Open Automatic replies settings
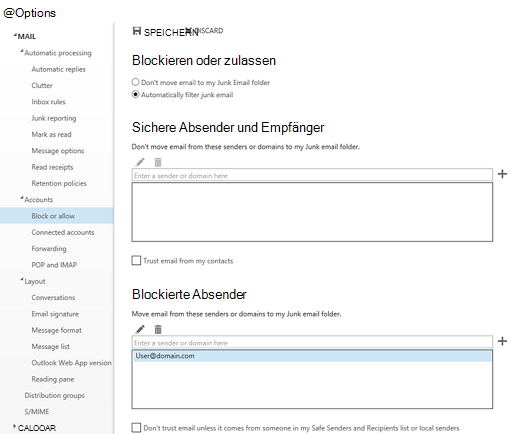This screenshot has width=510, height=434. 58,69
